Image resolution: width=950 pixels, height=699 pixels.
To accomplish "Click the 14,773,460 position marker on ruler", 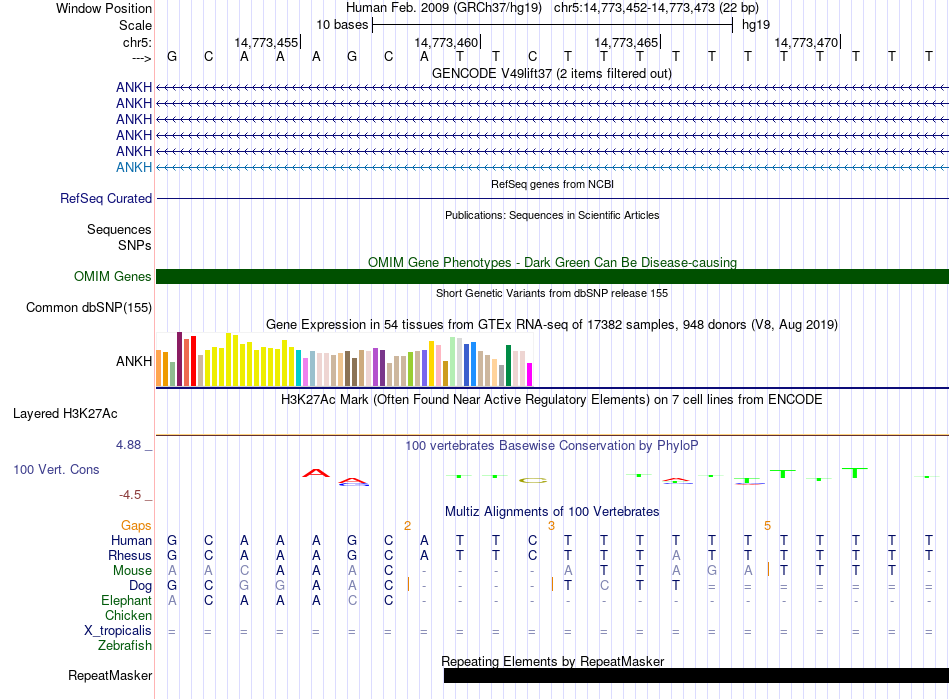I will [446, 43].
